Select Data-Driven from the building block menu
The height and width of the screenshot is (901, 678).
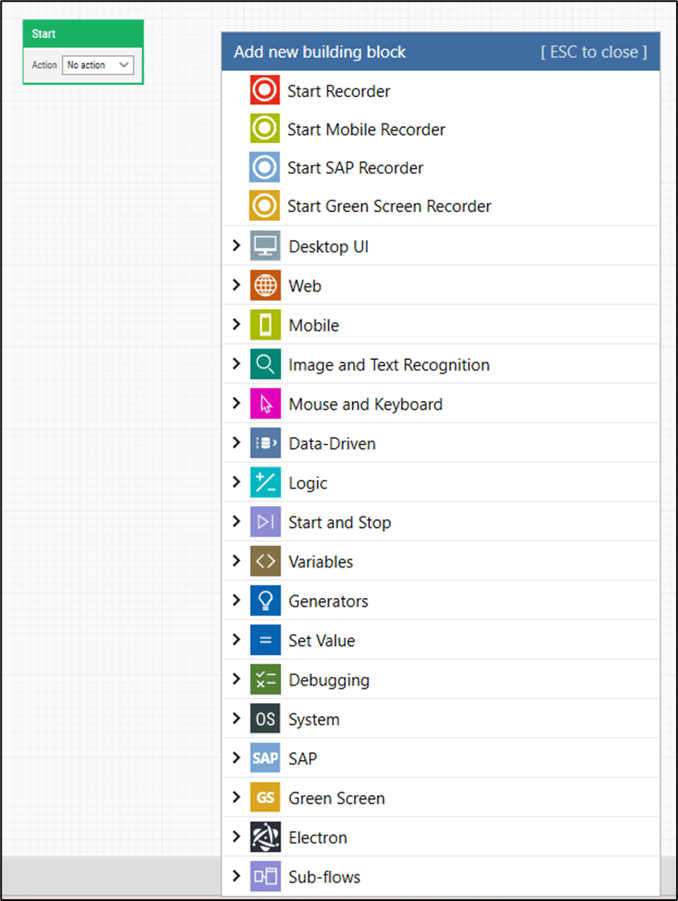coord(331,443)
